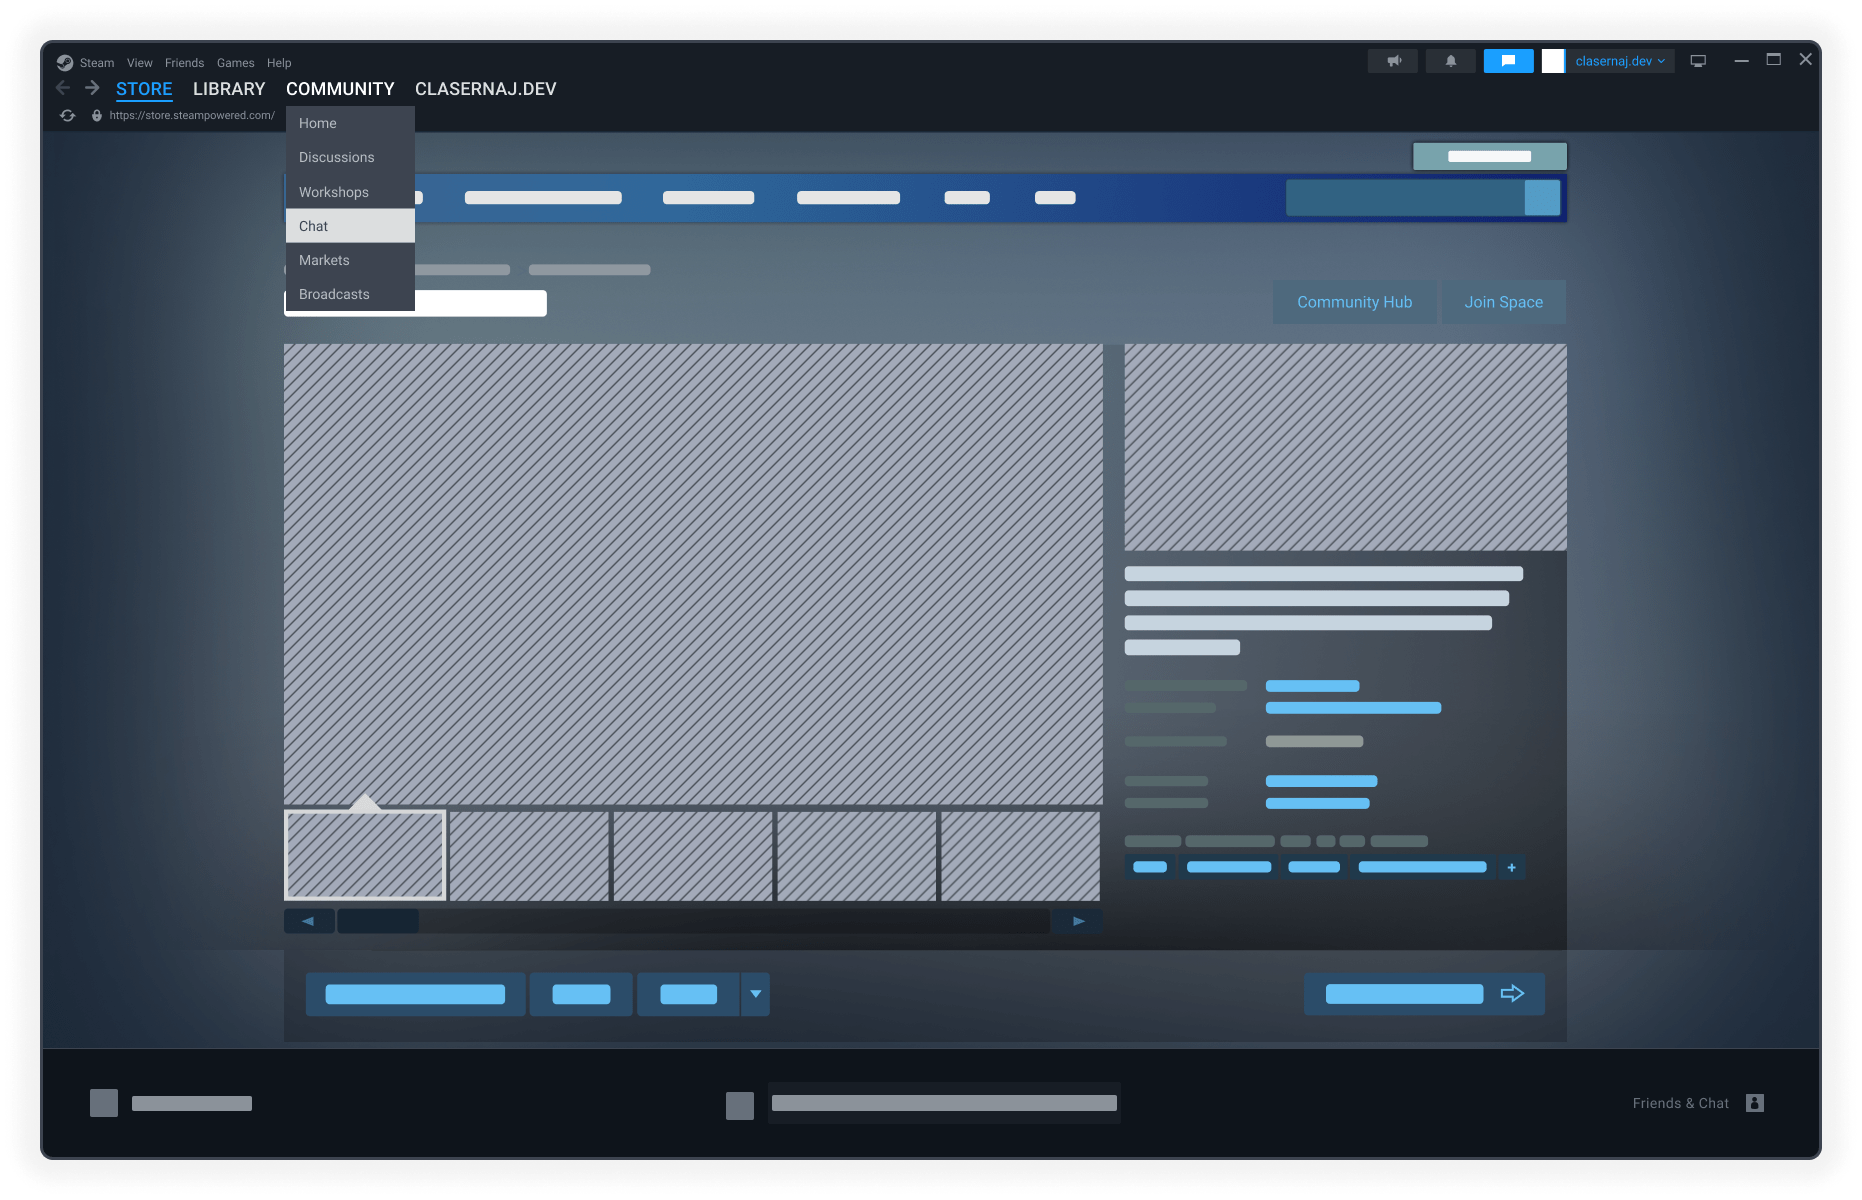Open Friends & Chat from the bottom bar

[x=1681, y=1102]
